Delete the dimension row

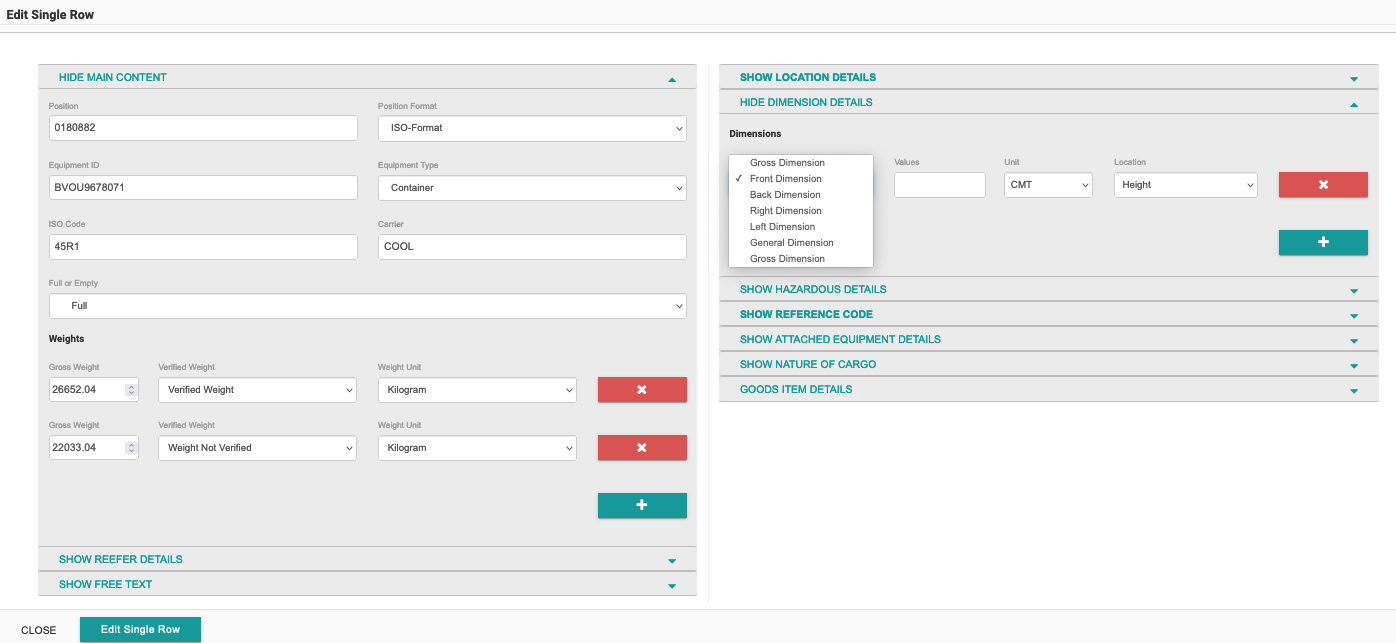(x=1322, y=185)
